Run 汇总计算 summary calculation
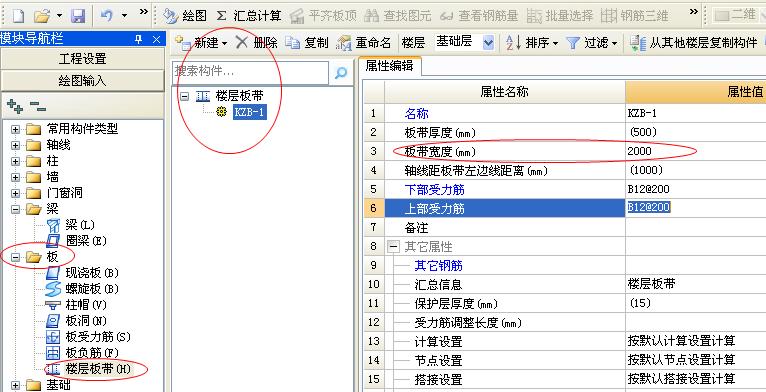 (249, 16)
